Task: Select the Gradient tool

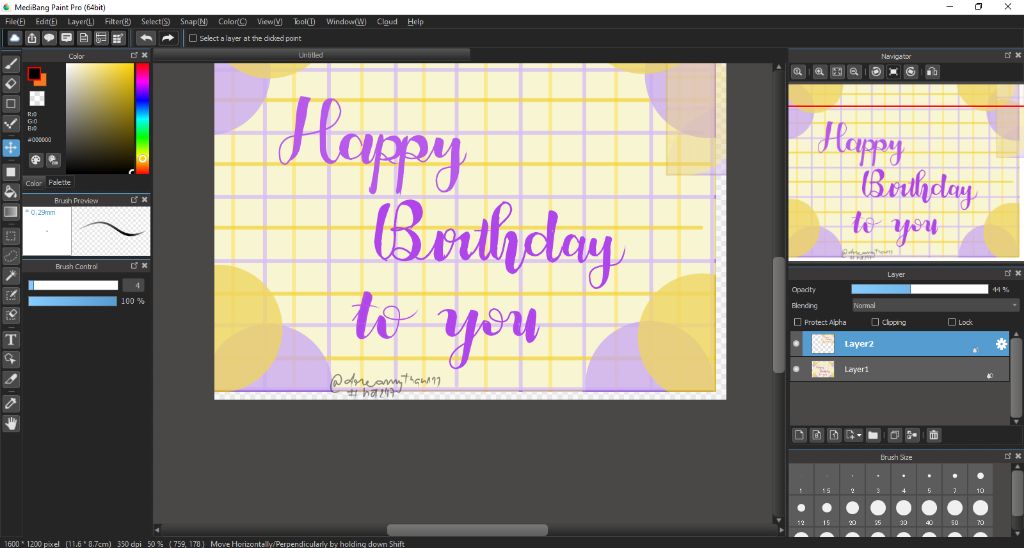Action: tap(10, 212)
